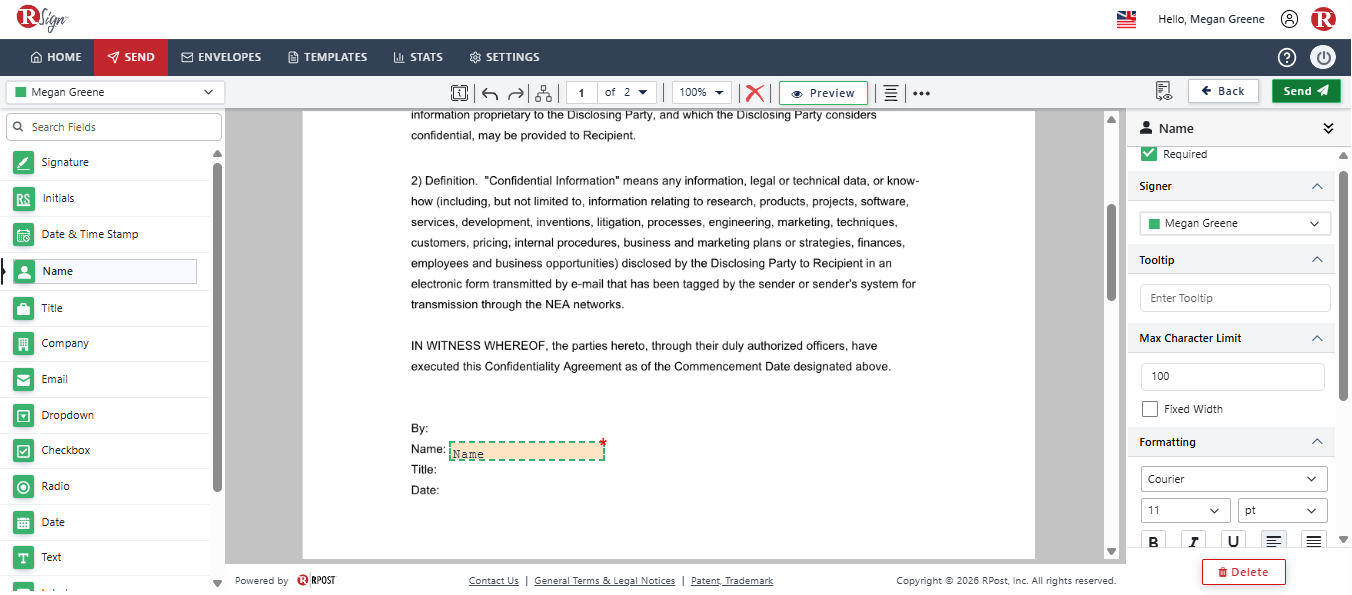This screenshot has height=595, width=1352.
Task: Open the ENVELOPES tab
Action: [221, 57]
